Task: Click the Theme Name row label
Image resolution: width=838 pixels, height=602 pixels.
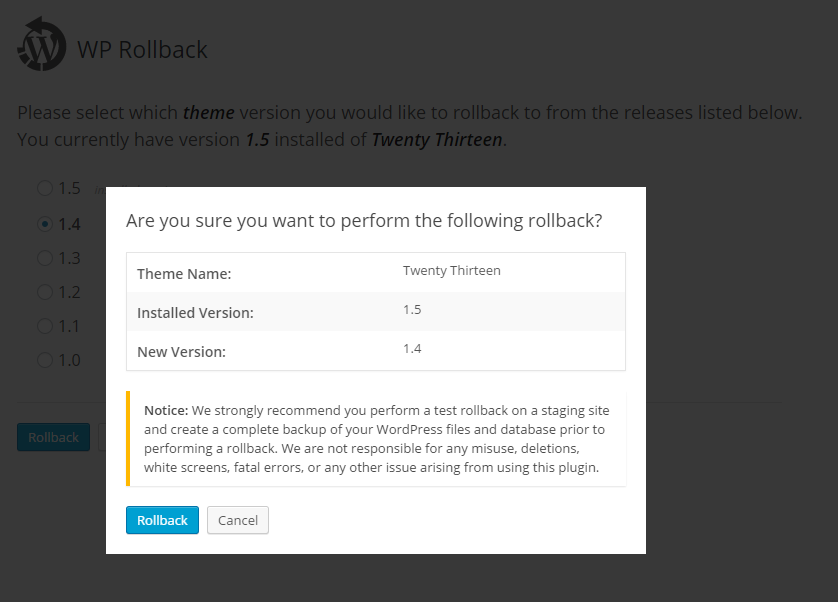Action: point(184,273)
